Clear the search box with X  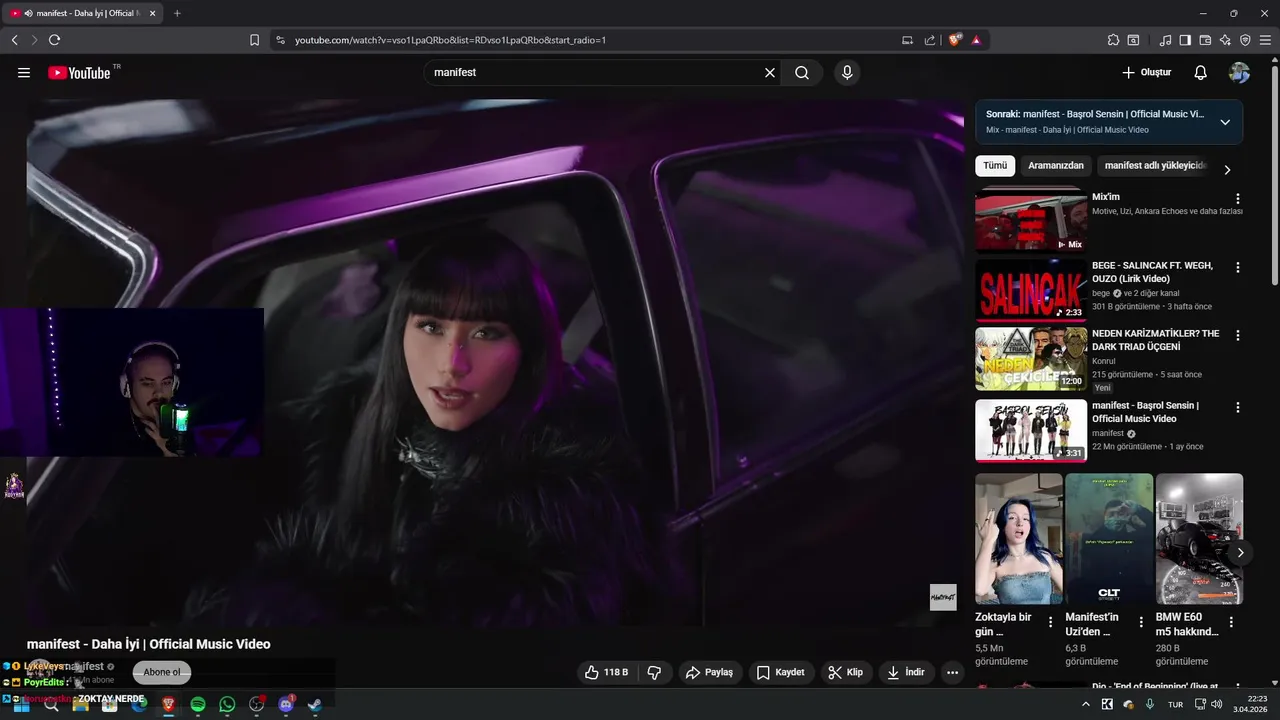pyautogui.click(x=770, y=73)
